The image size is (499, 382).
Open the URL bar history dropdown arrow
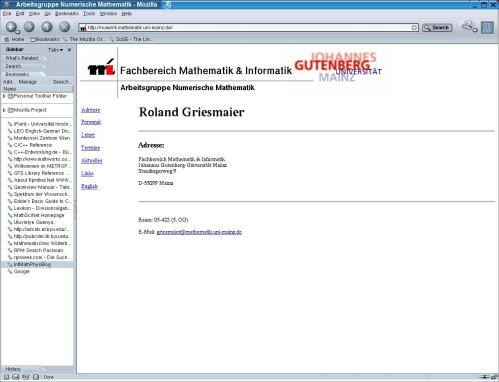[414, 28]
